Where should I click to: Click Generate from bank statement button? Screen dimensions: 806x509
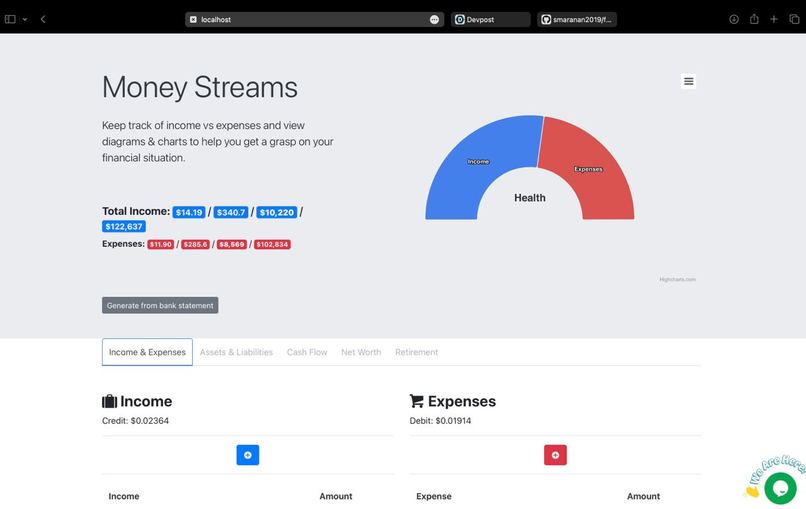coord(160,305)
